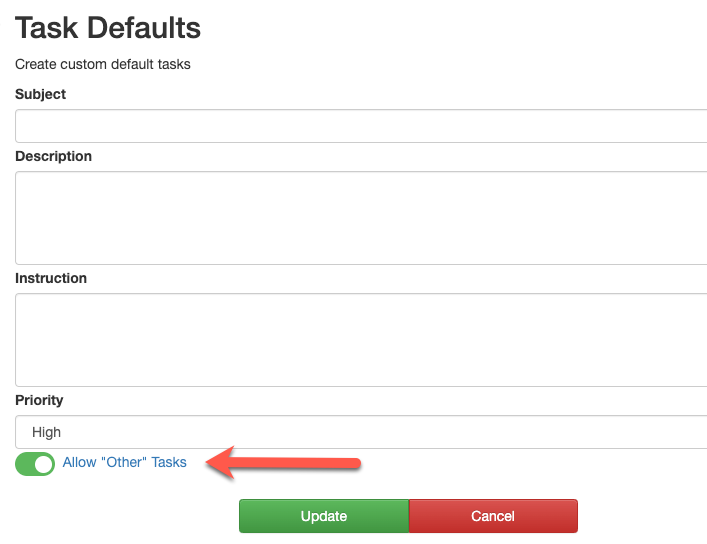Viewport: 707px width, 544px height.
Task: Click the Task Defaults heading
Action: click(108, 28)
